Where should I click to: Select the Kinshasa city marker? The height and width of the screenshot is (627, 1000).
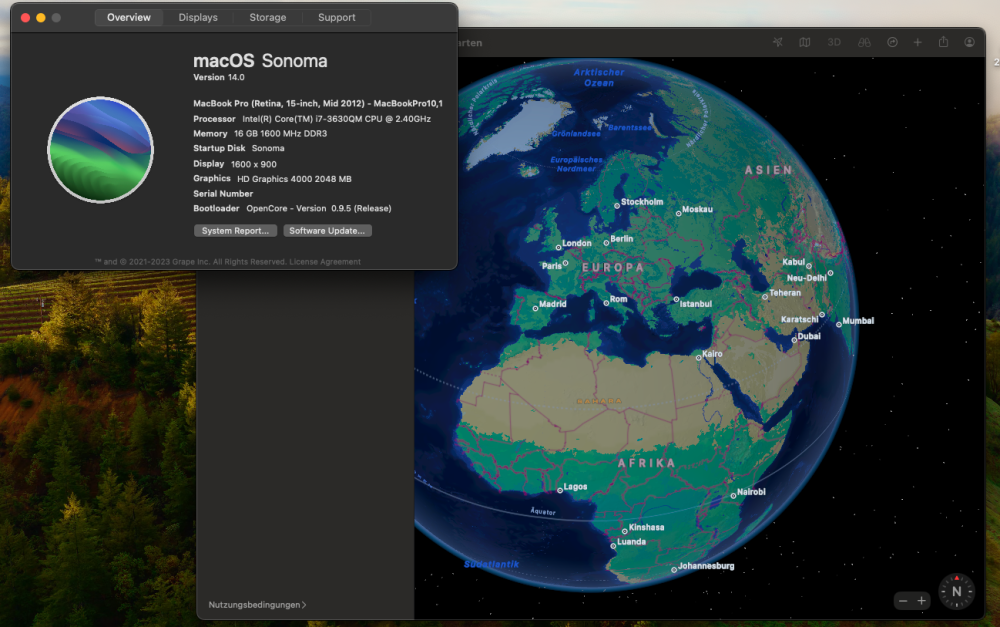625,531
